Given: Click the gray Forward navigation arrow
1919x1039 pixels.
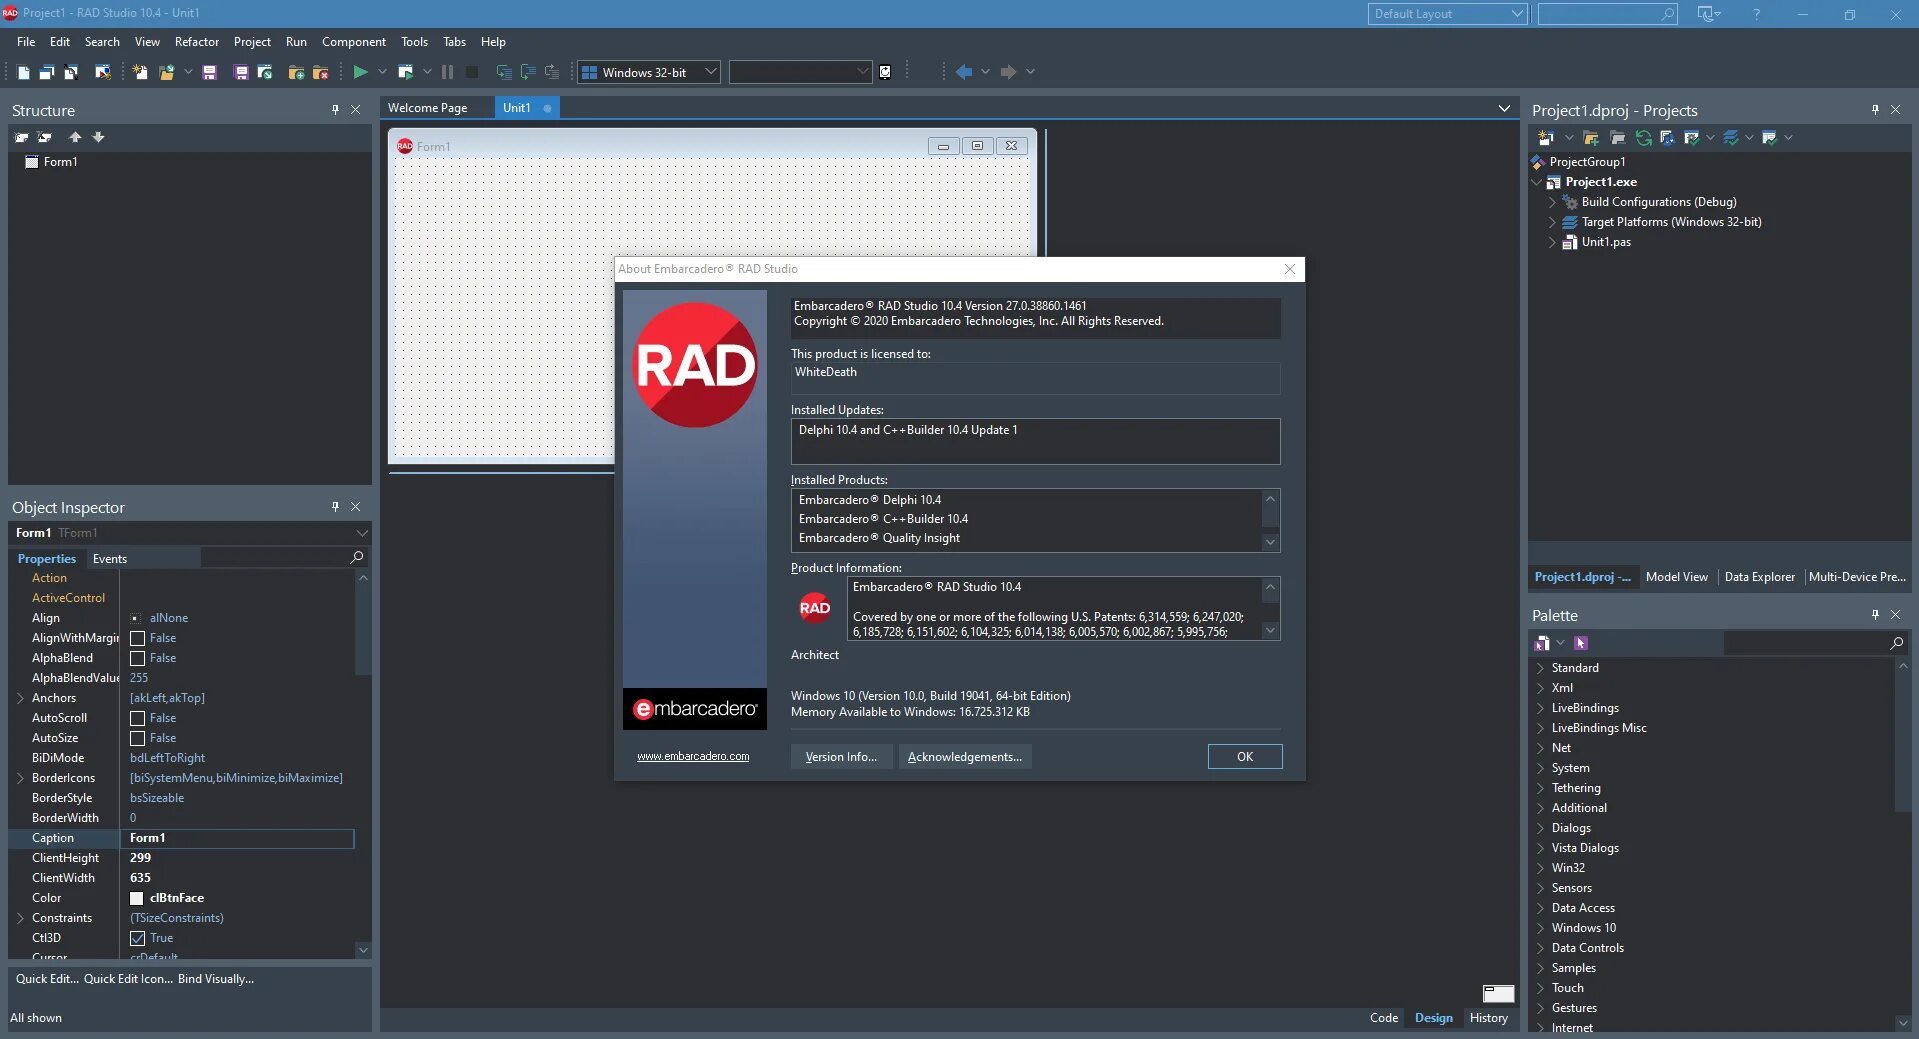Looking at the screenshot, I should [1008, 72].
